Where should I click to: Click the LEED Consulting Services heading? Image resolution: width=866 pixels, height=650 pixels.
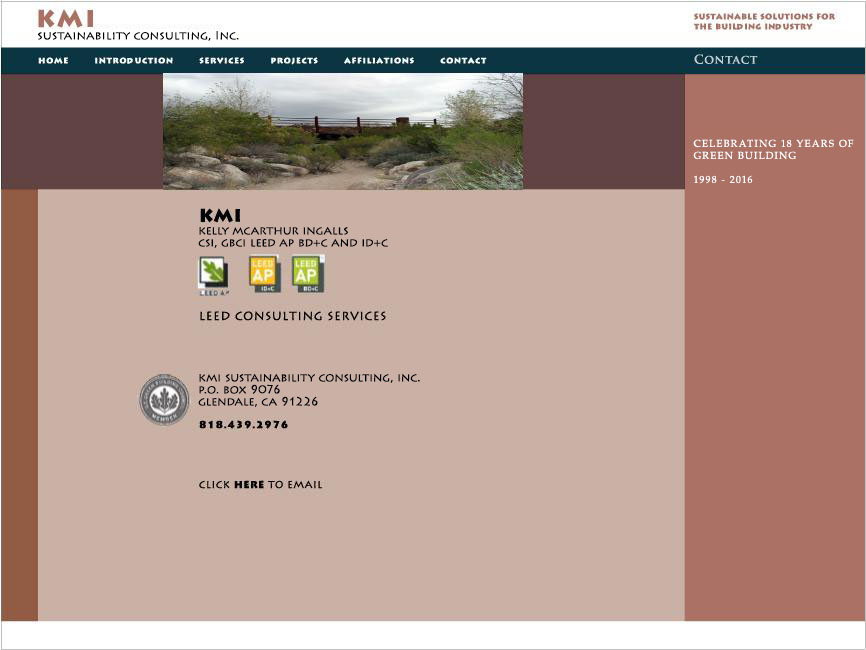pyautogui.click(x=293, y=316)
